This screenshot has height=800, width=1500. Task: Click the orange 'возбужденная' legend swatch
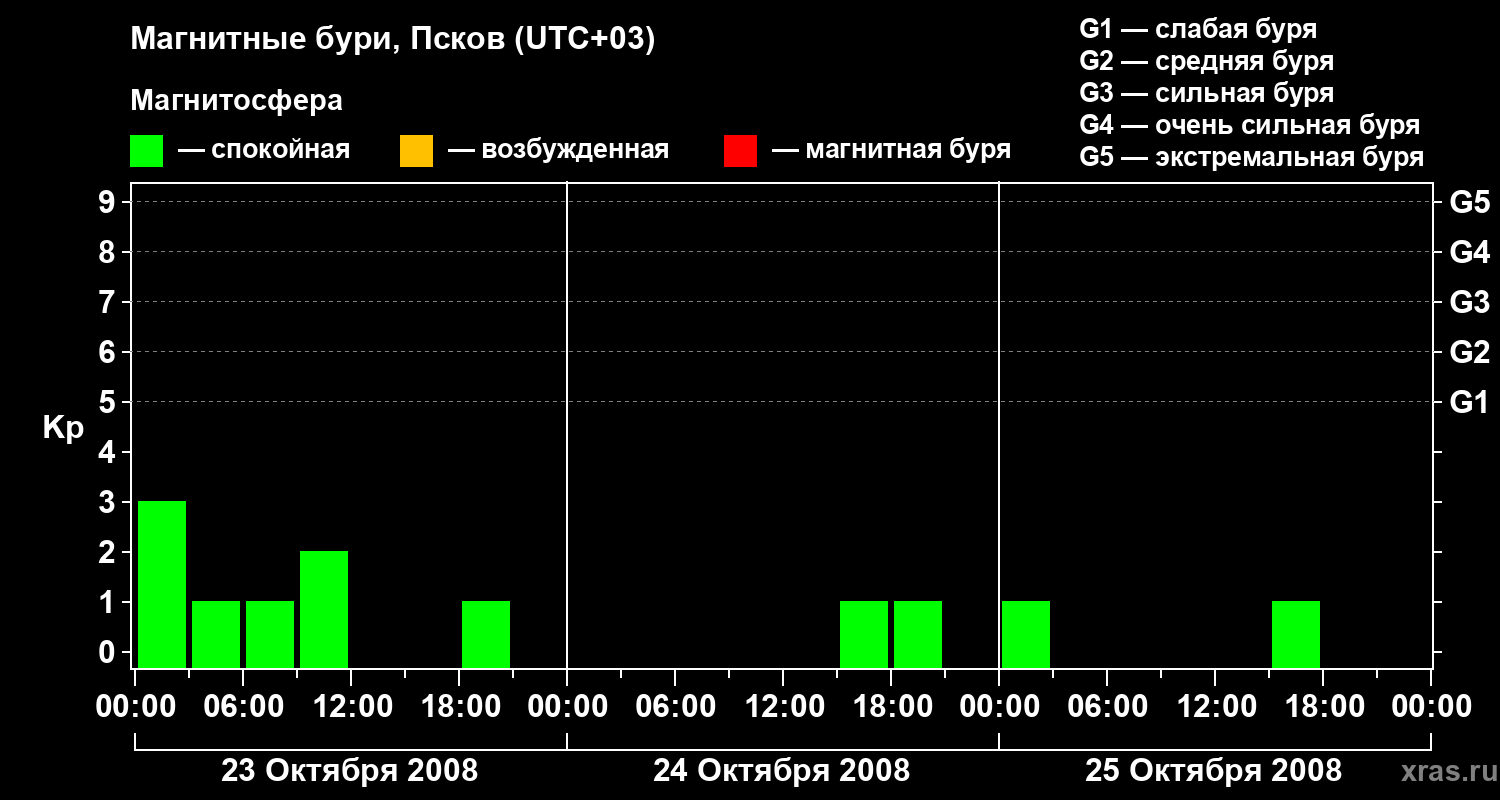pos(416,151)
